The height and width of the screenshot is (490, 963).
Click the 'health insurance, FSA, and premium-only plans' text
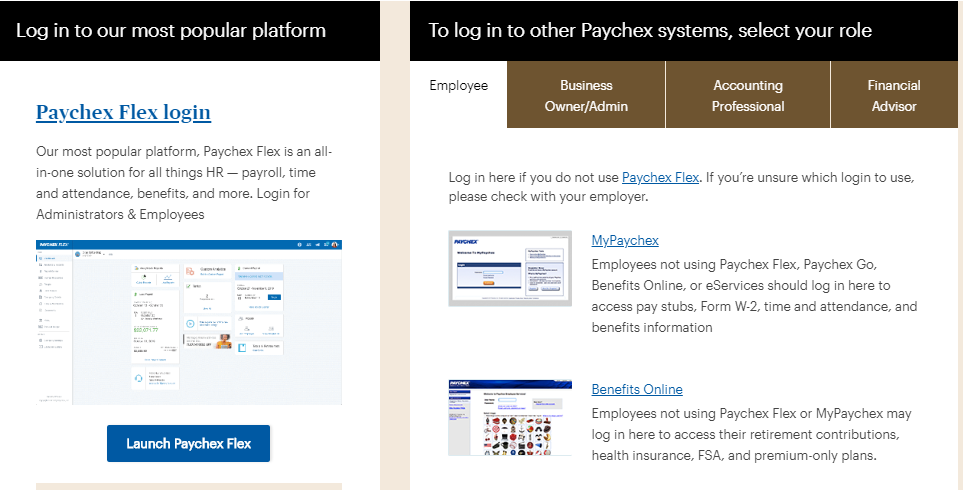[733, 456]
